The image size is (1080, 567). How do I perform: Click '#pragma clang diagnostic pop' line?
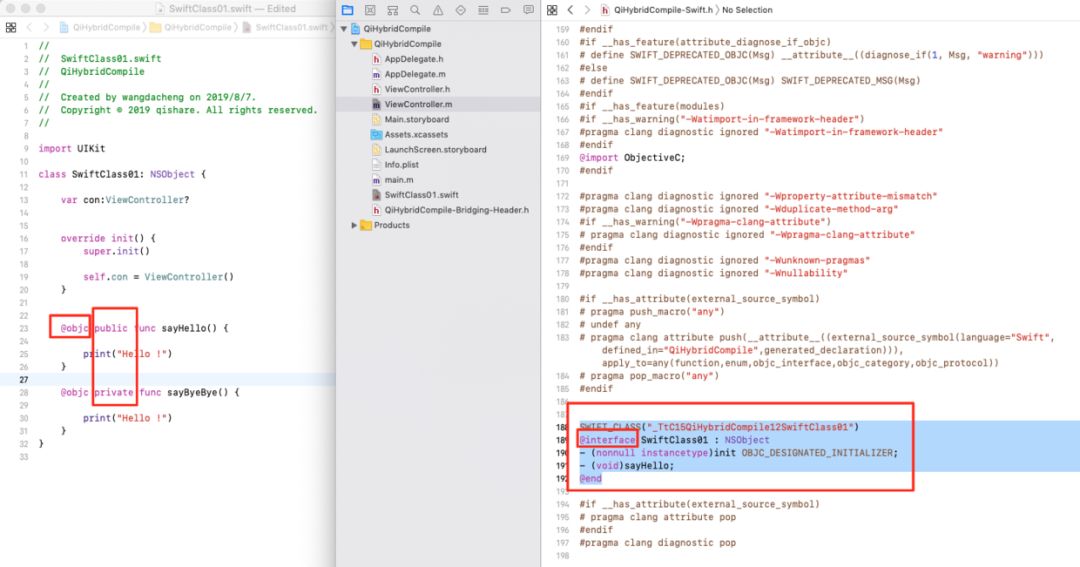pos(658,543)
